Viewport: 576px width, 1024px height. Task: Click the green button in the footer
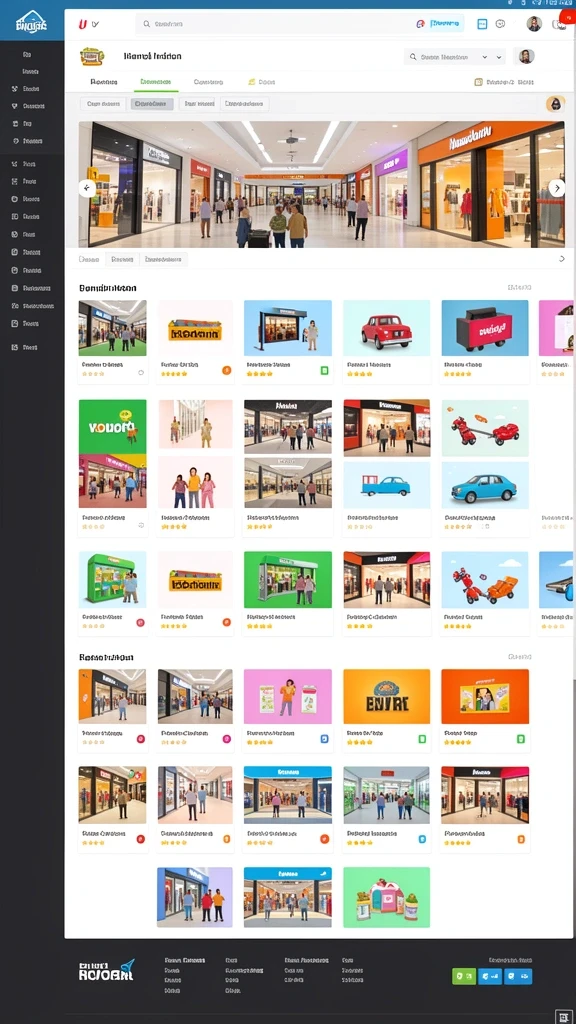click(464, 976)
